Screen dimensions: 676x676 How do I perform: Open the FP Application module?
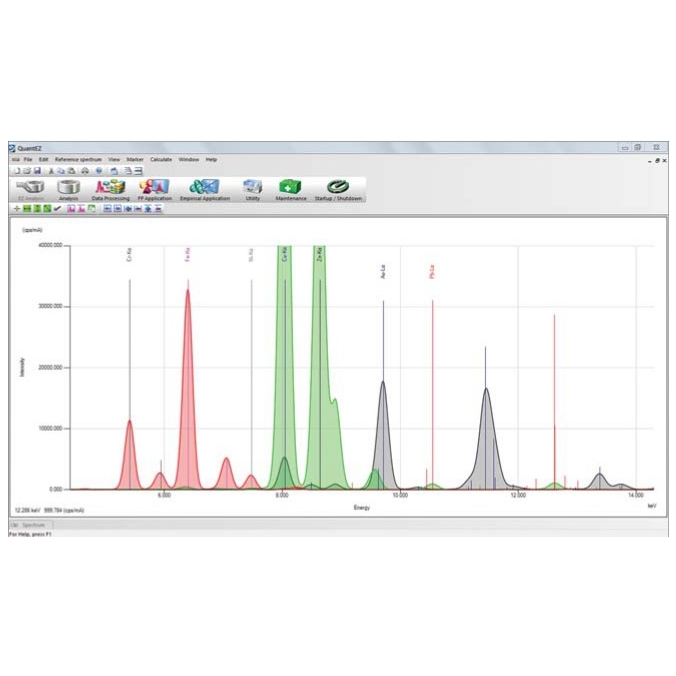coord(154,188)
